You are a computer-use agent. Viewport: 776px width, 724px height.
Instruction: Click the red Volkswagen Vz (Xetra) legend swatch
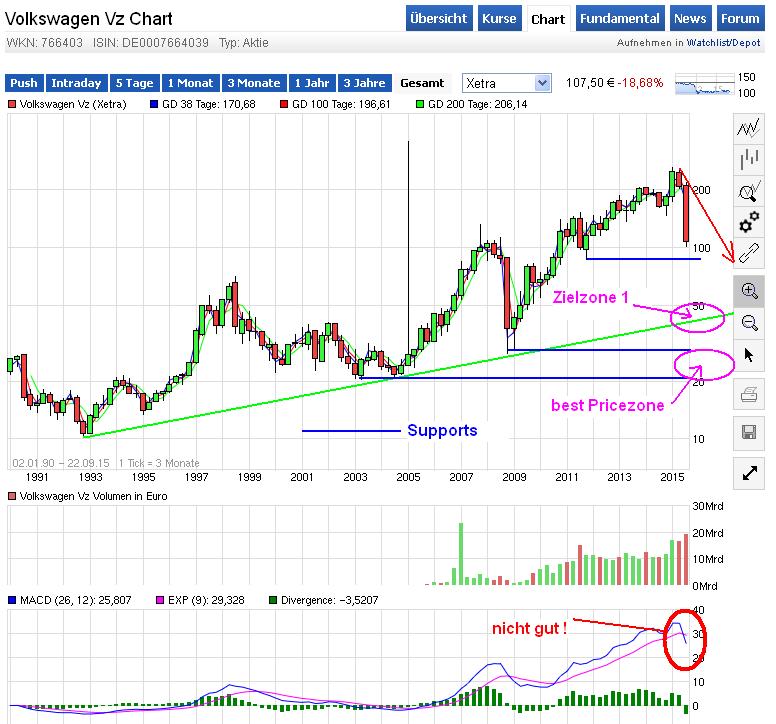click(11, 104)
